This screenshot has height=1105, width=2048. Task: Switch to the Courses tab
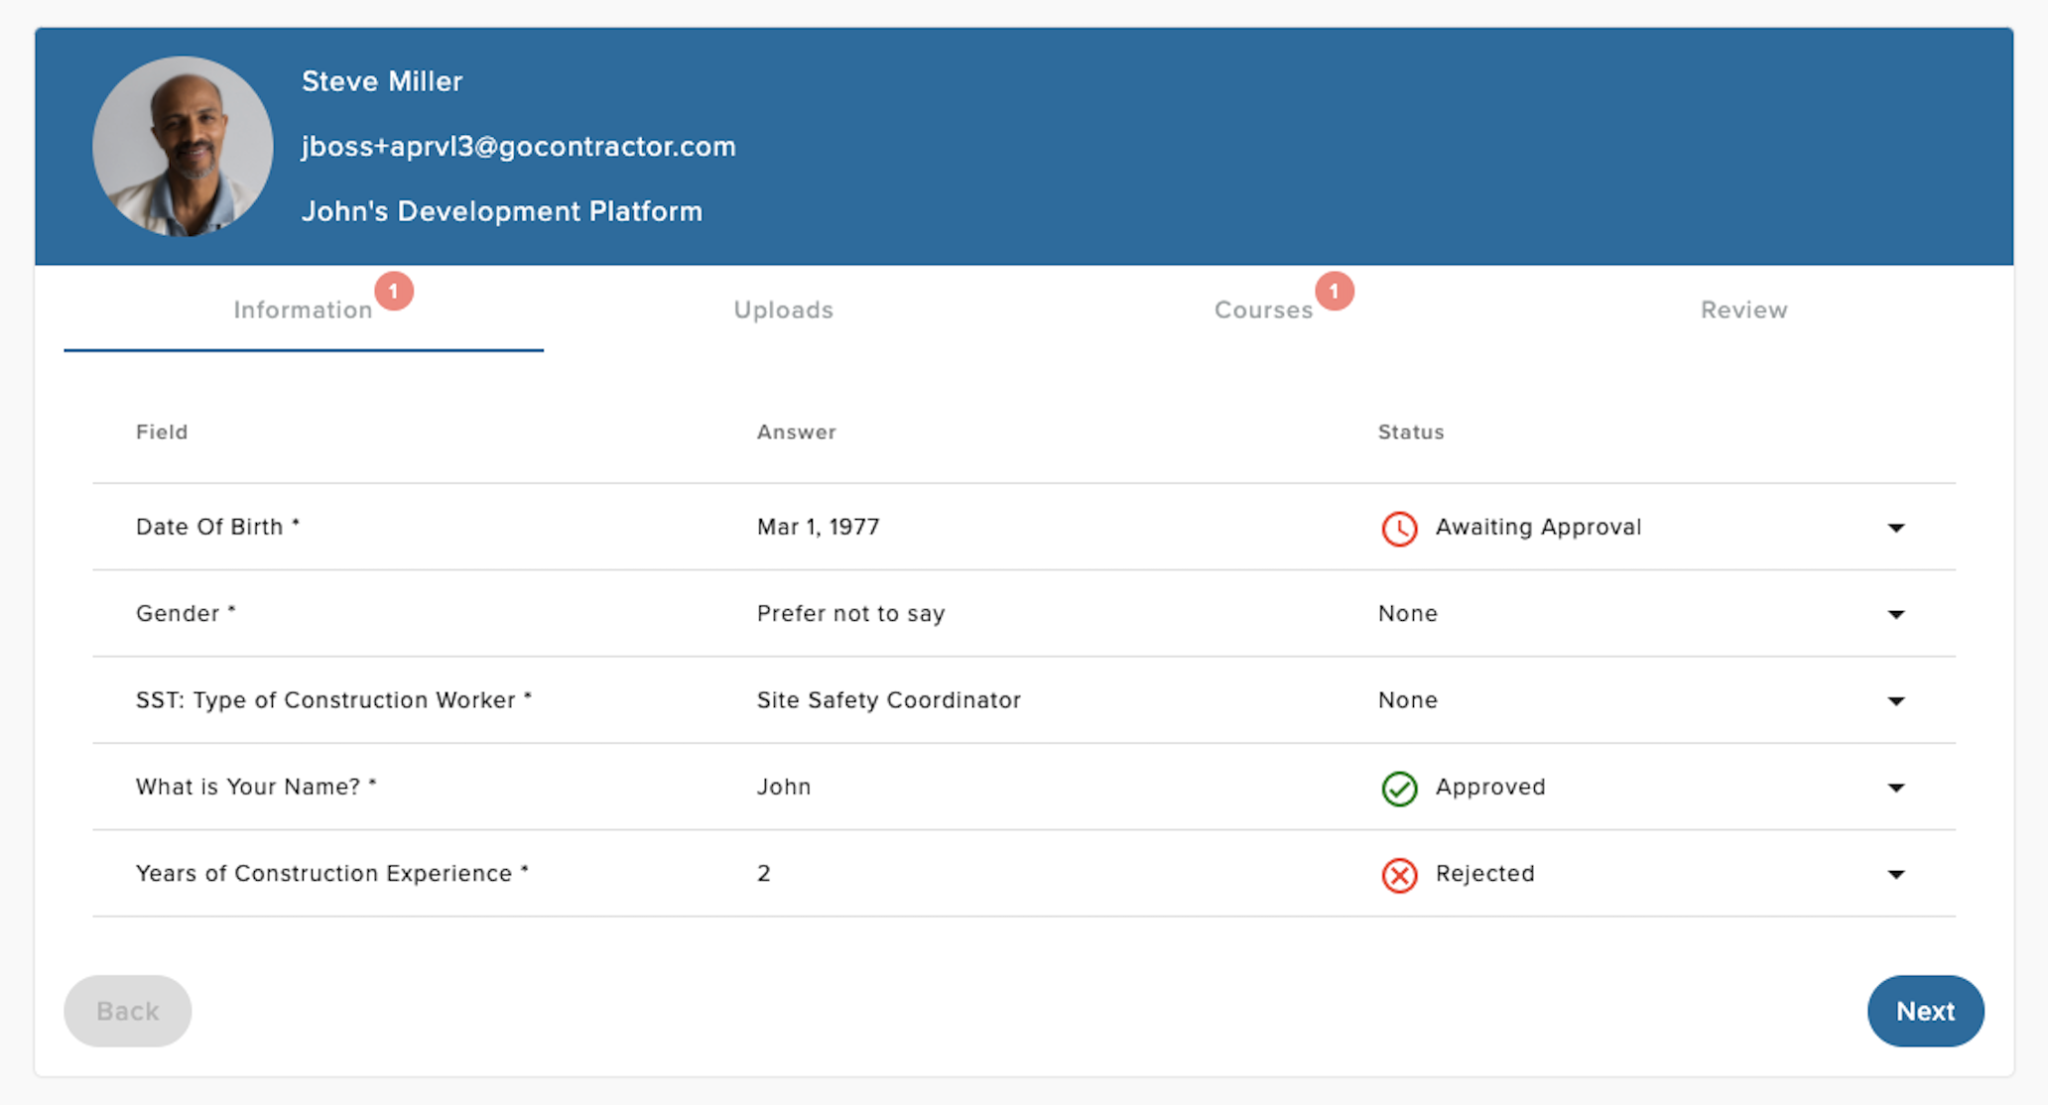click(x=1263, y=310)
